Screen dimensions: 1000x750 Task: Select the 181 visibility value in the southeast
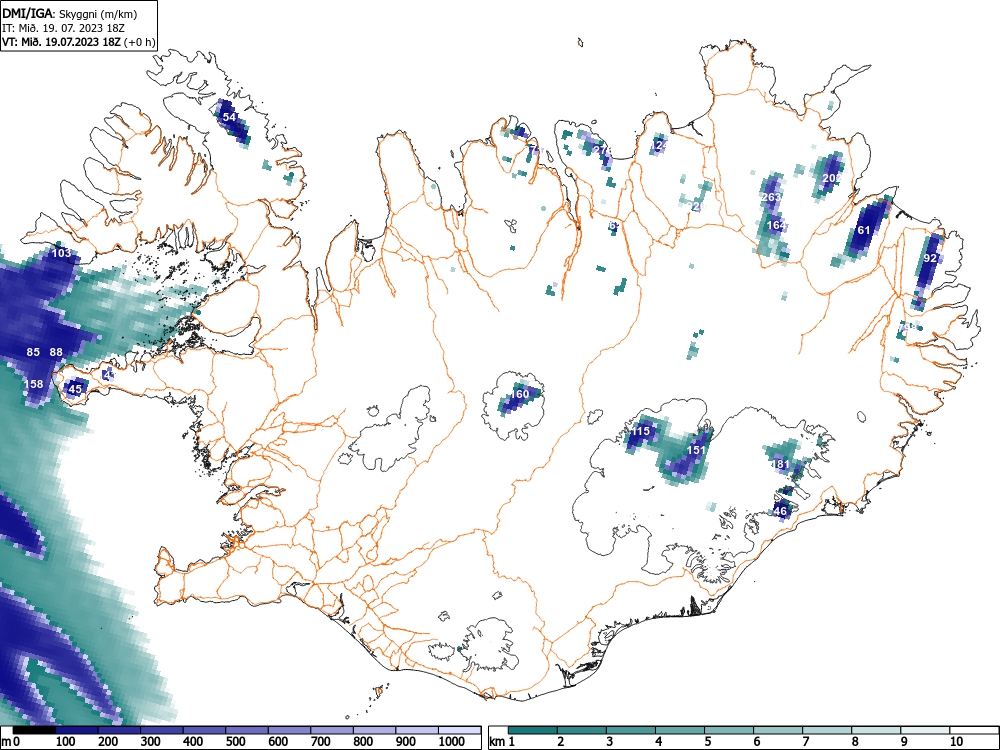tap(781, 464)
